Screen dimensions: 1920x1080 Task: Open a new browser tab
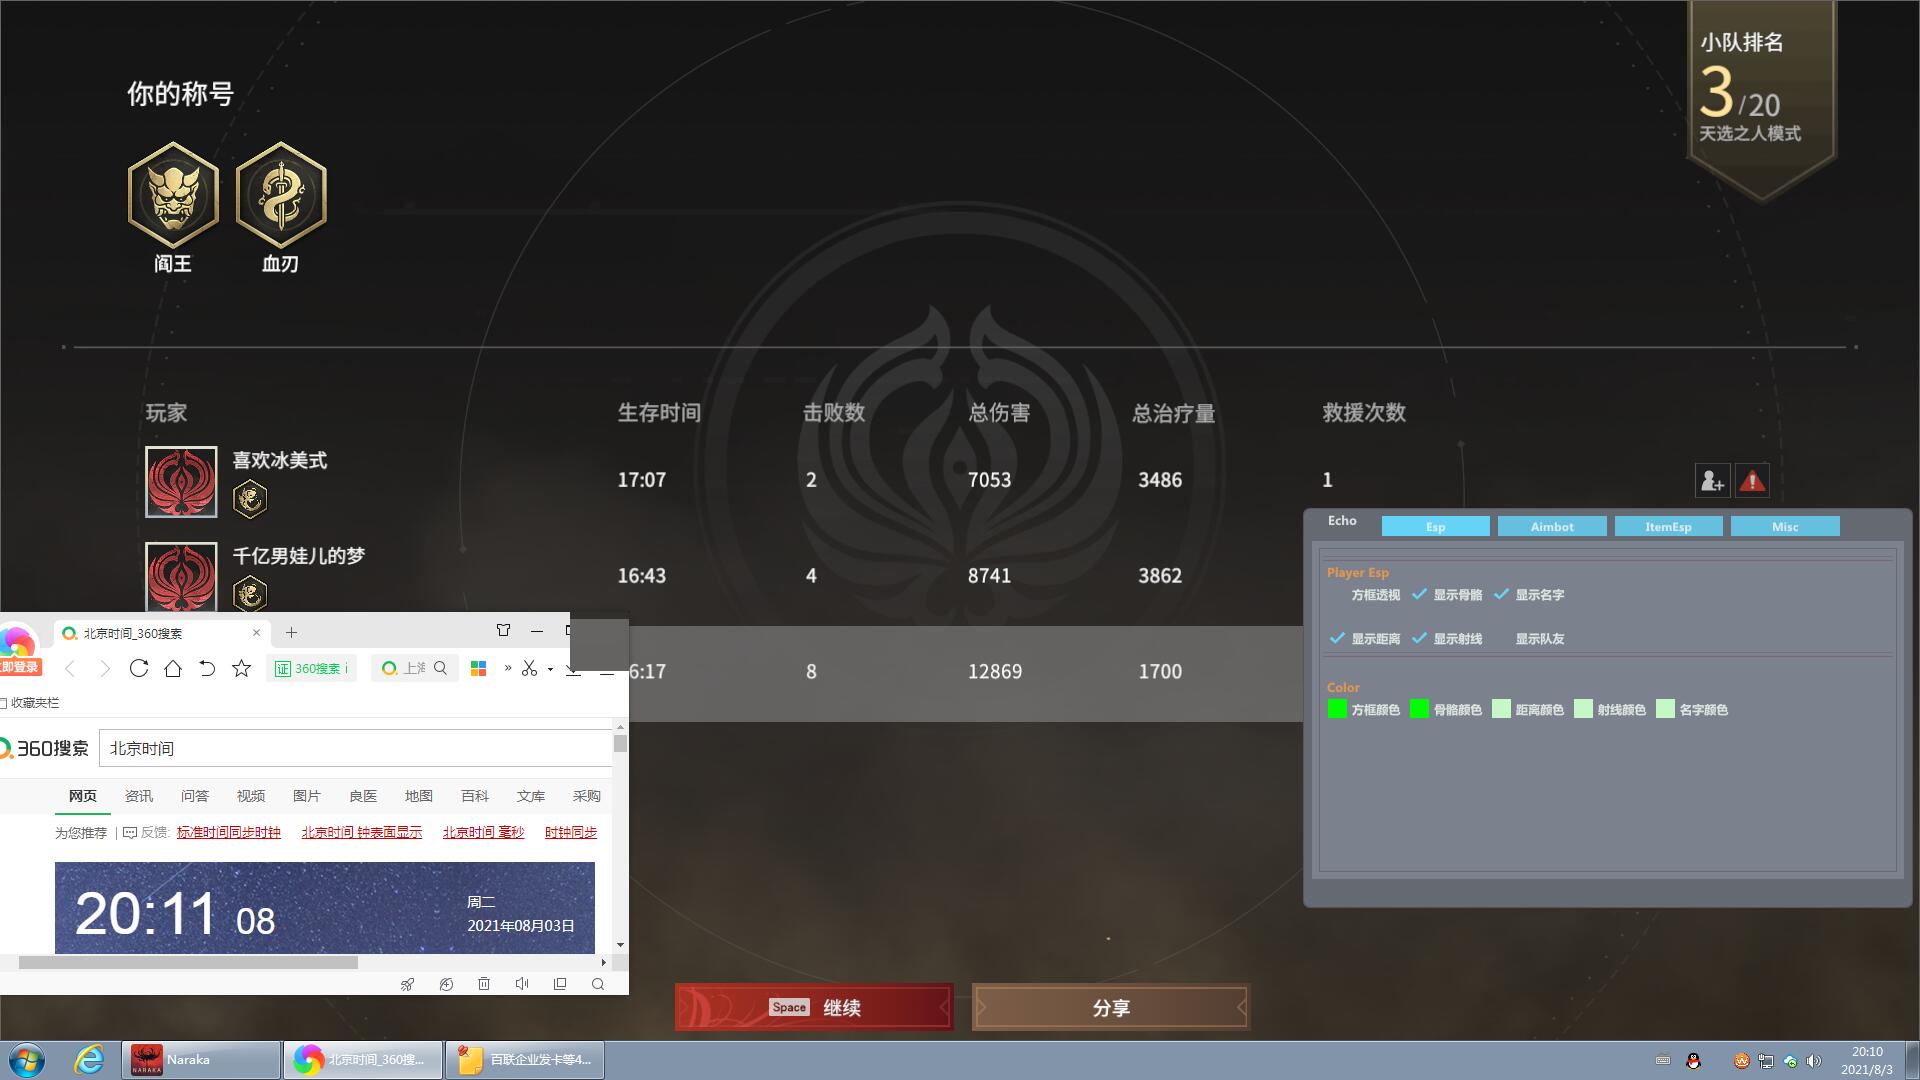291,632
